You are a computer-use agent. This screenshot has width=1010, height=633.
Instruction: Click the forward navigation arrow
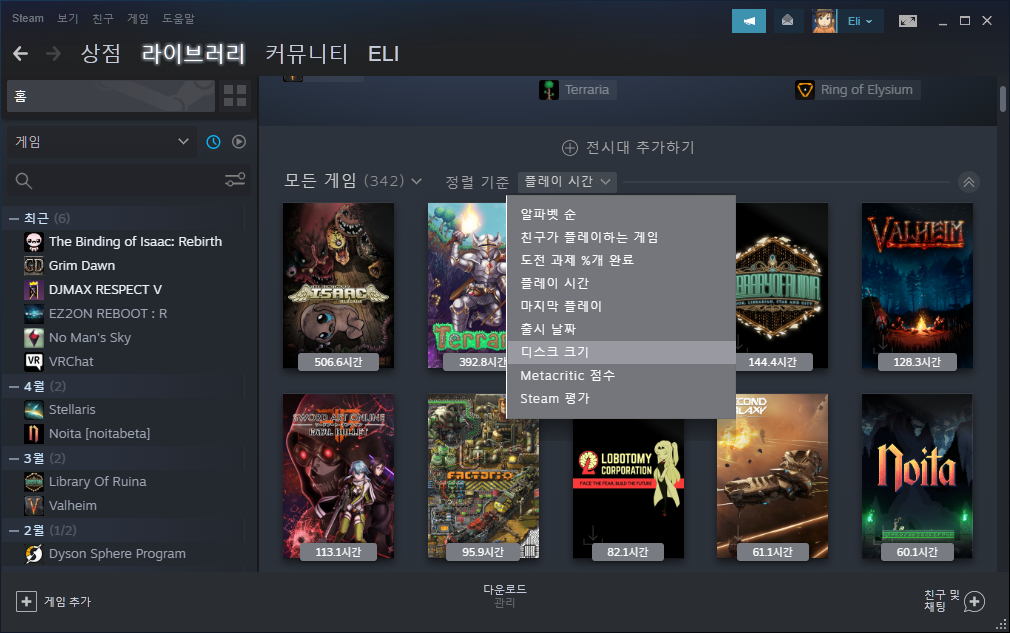(53, 53)
